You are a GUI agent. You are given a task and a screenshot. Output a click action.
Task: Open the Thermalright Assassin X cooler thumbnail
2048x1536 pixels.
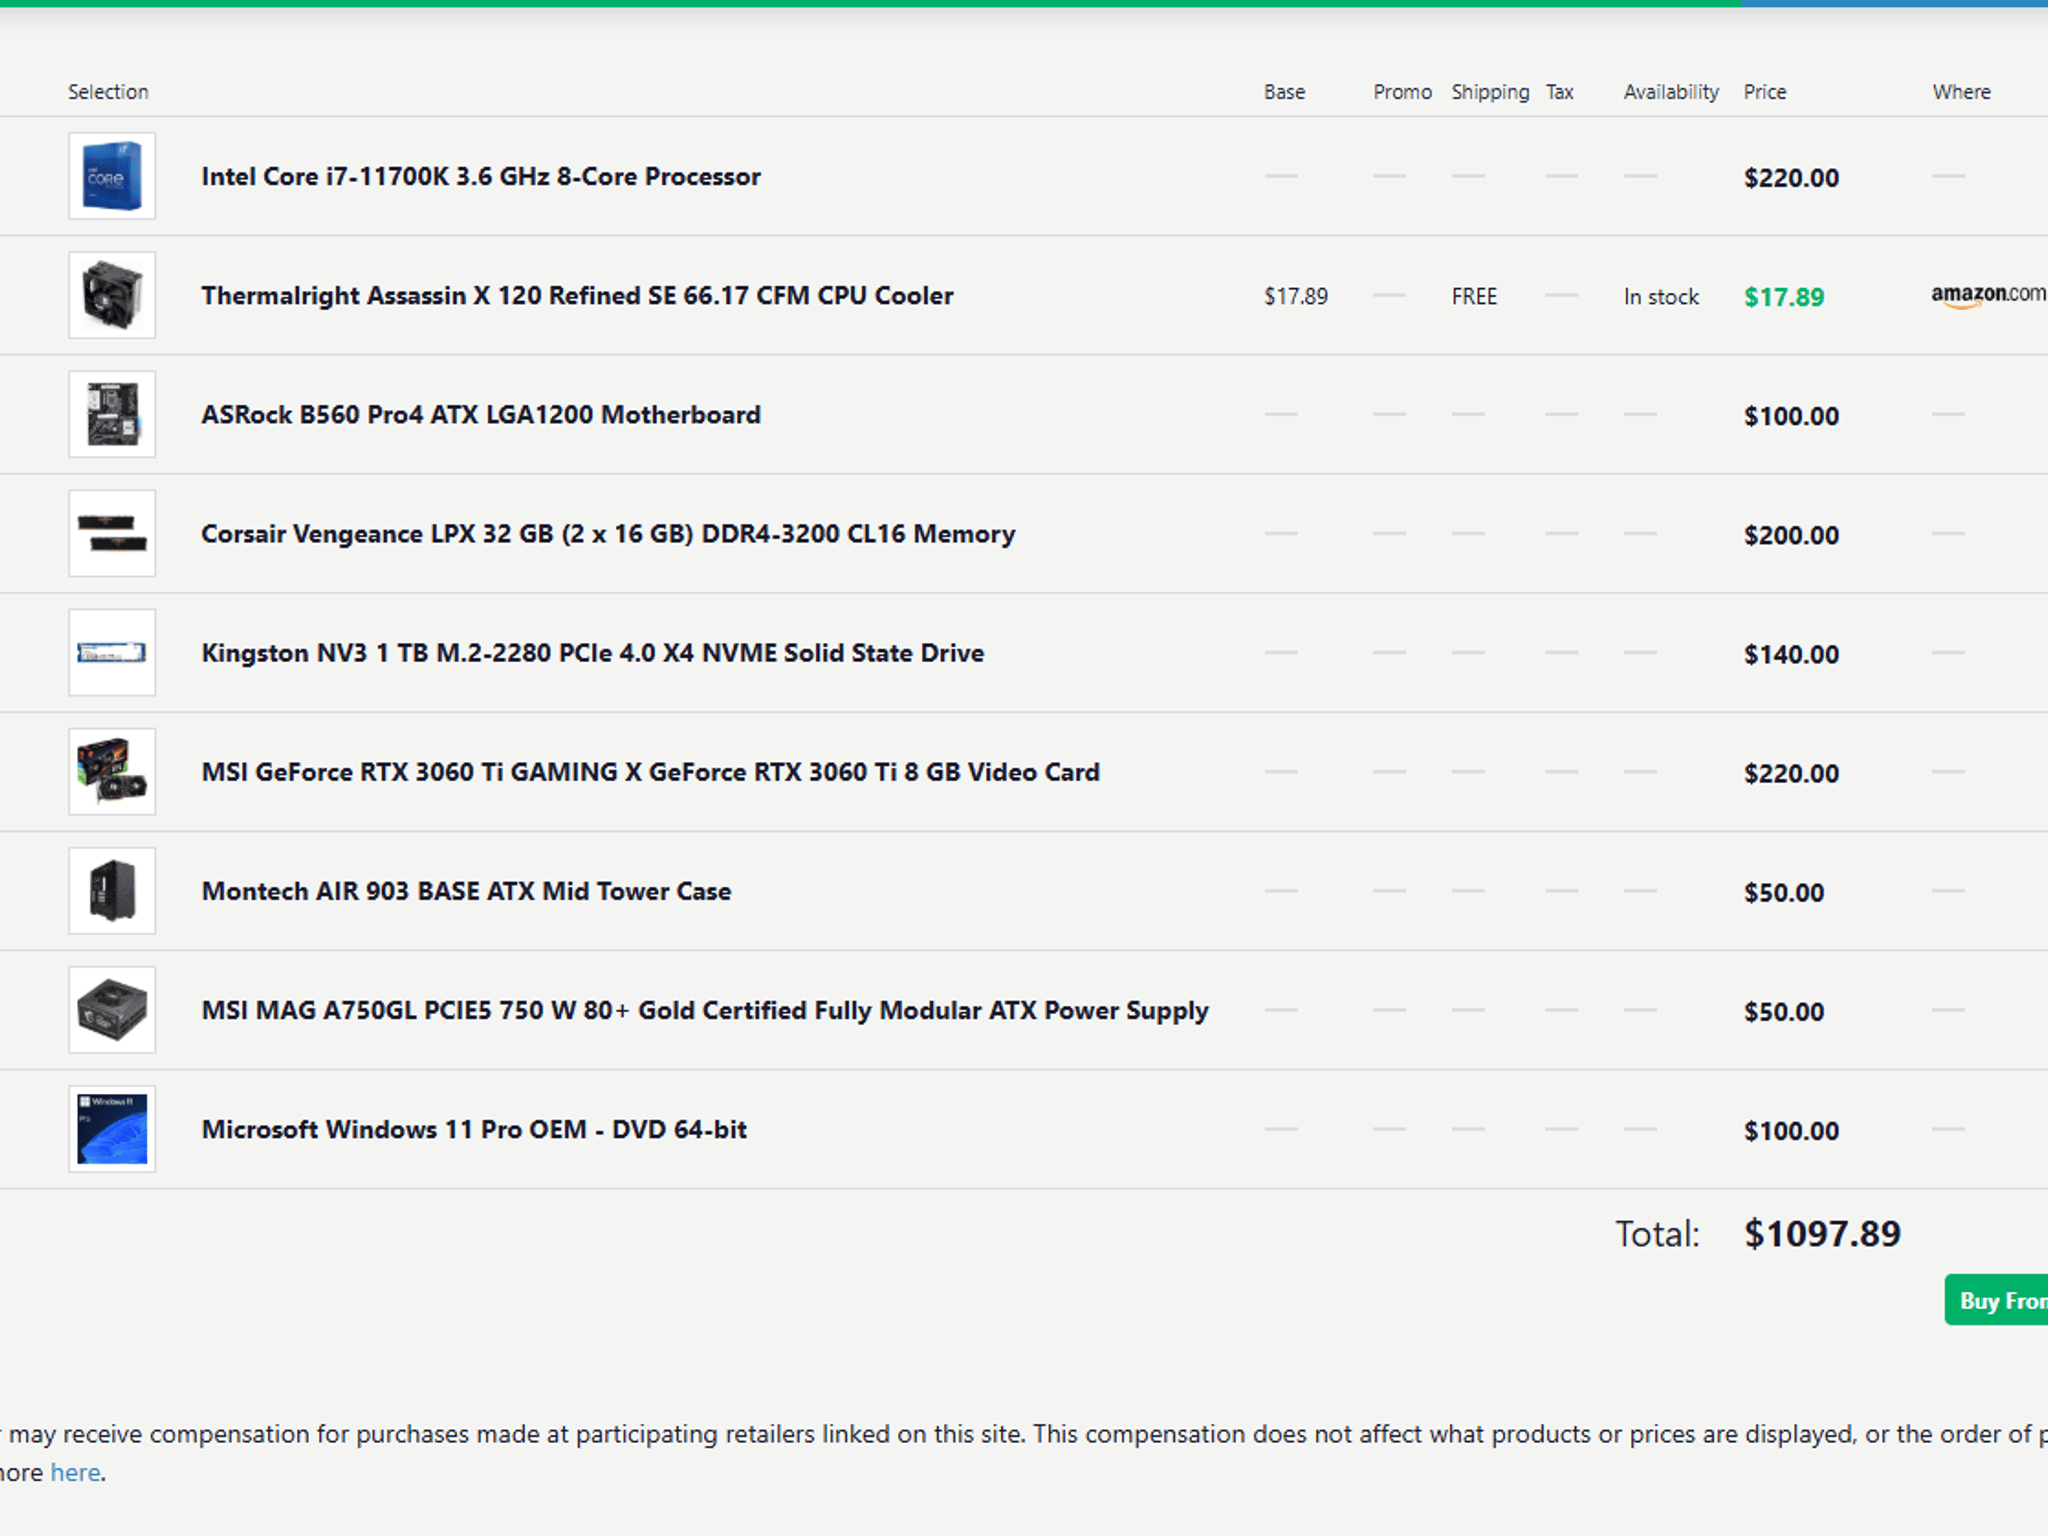click(x=112, y=295)
